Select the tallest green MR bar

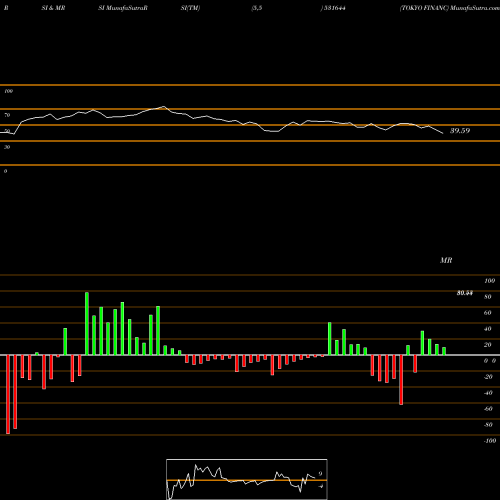87,323
